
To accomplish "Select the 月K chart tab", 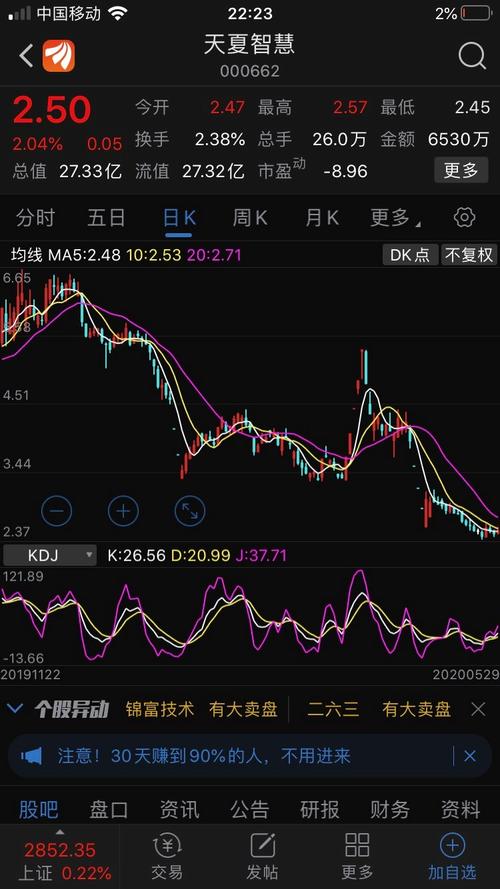I will (322, 218).
